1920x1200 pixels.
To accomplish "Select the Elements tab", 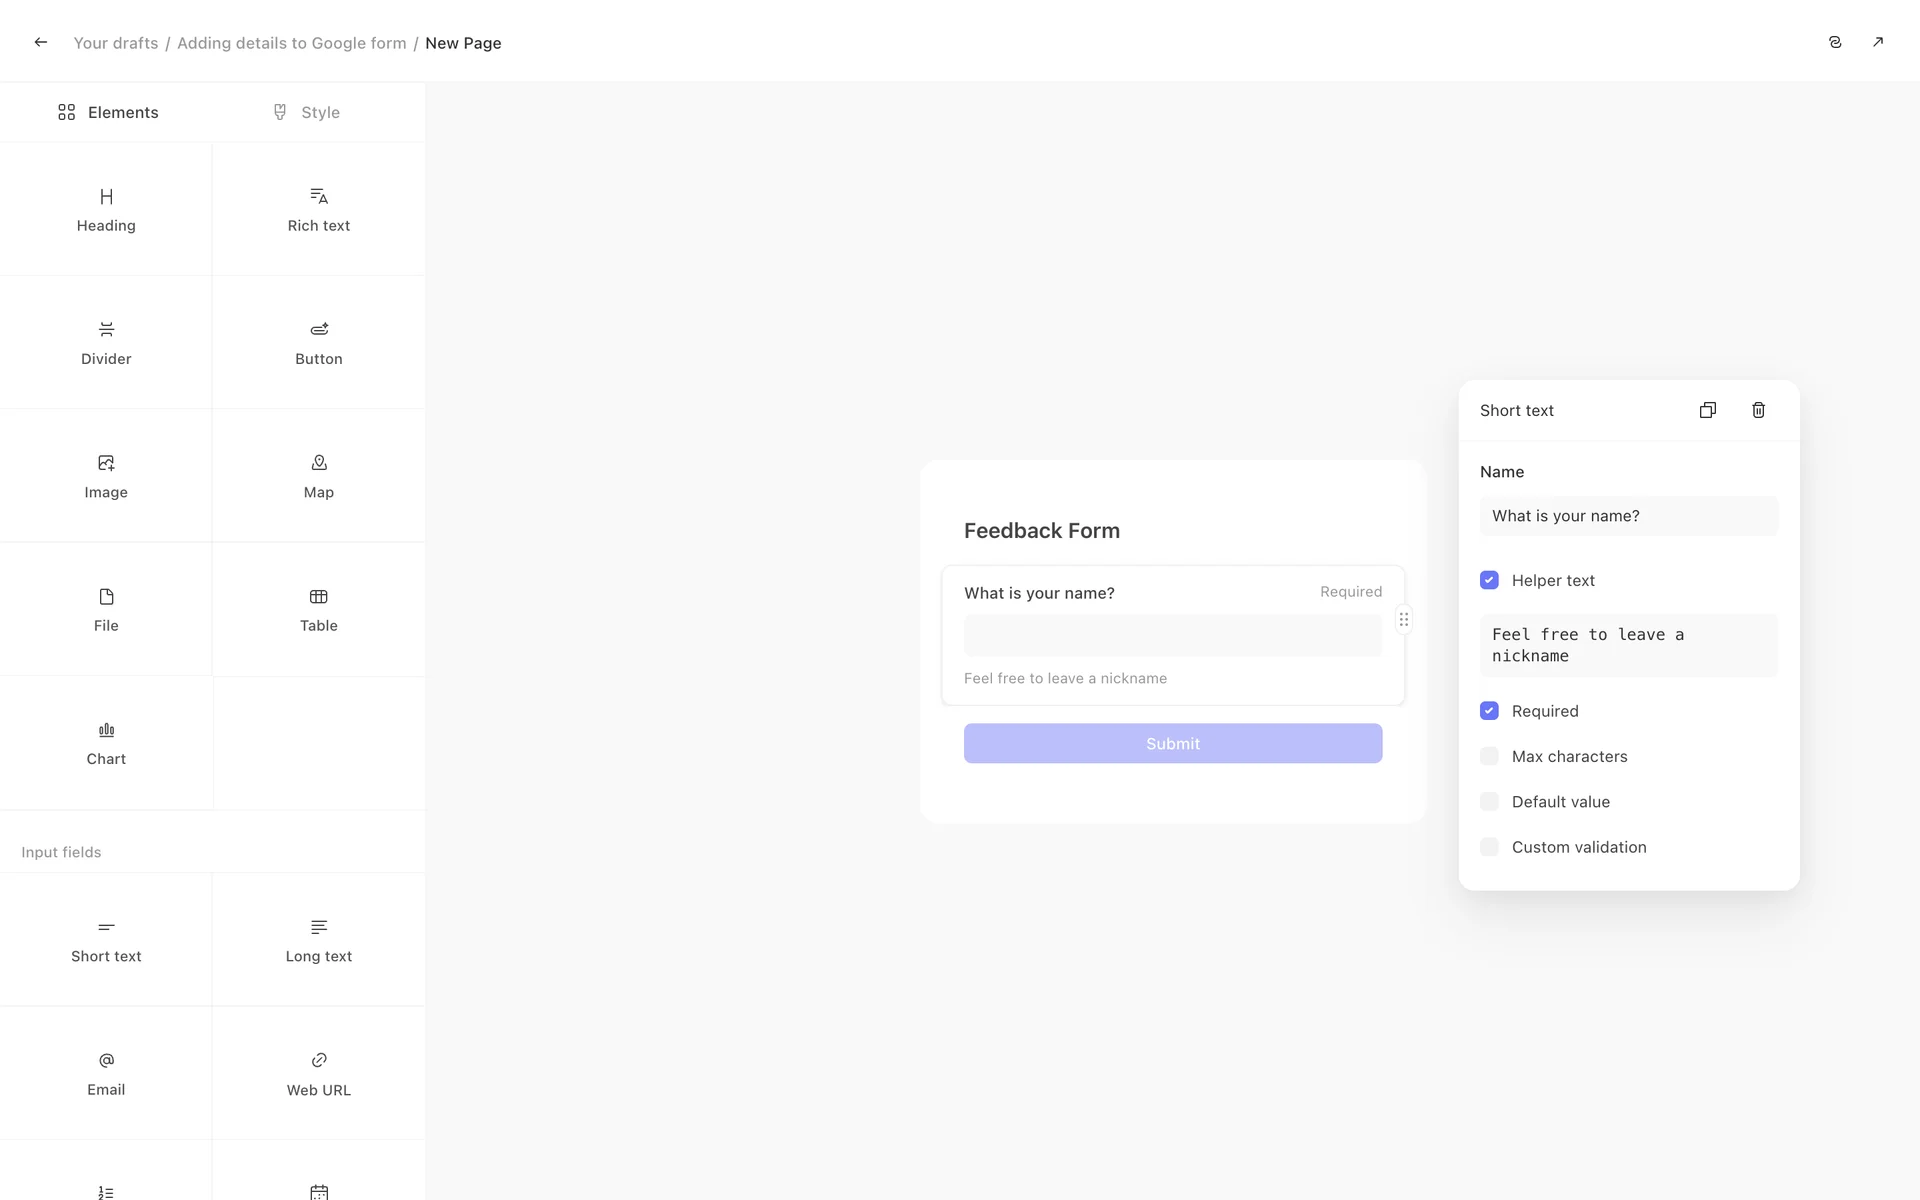I will tap(108, 112).
